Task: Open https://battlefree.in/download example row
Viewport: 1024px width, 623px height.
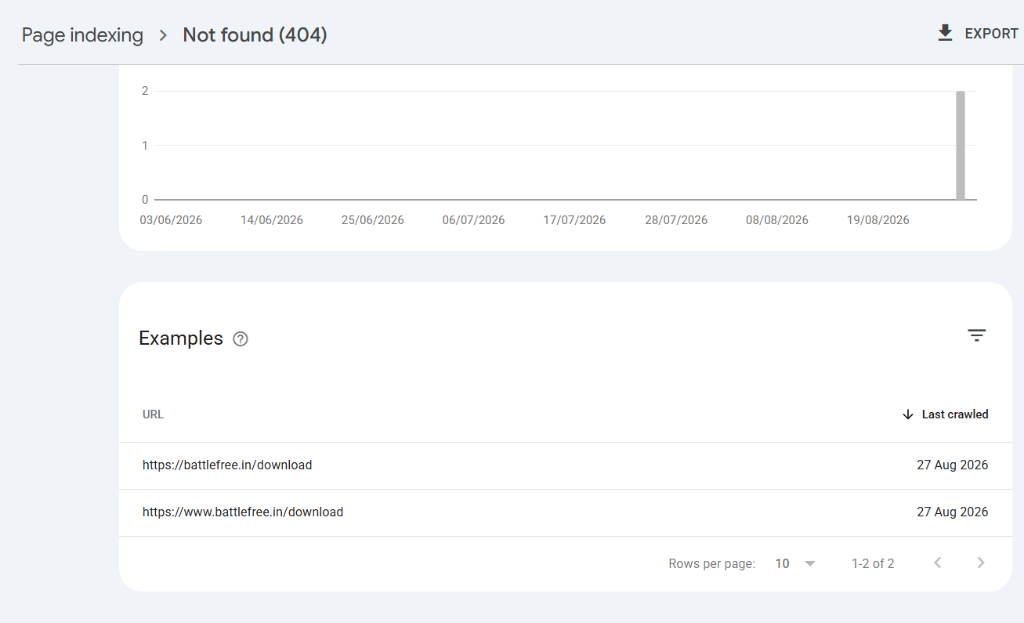Action: pos(566,466)
